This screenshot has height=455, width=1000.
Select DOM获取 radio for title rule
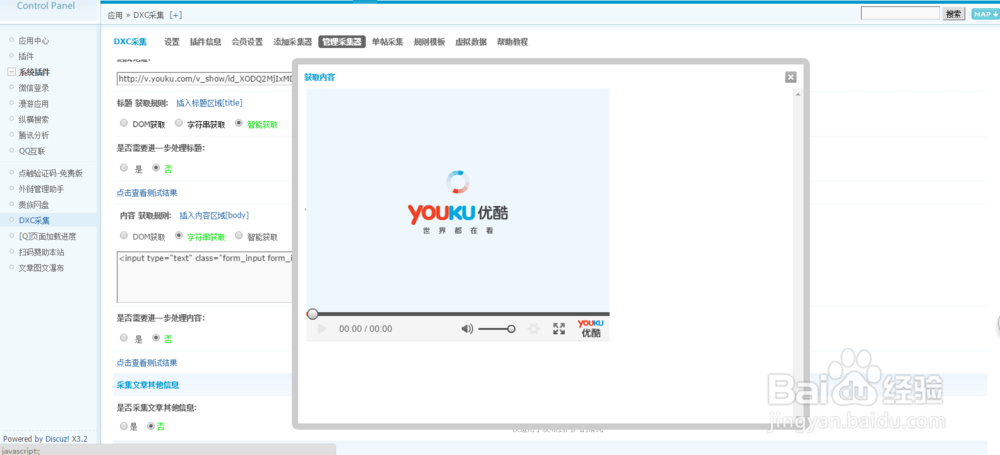click(124, 123)
